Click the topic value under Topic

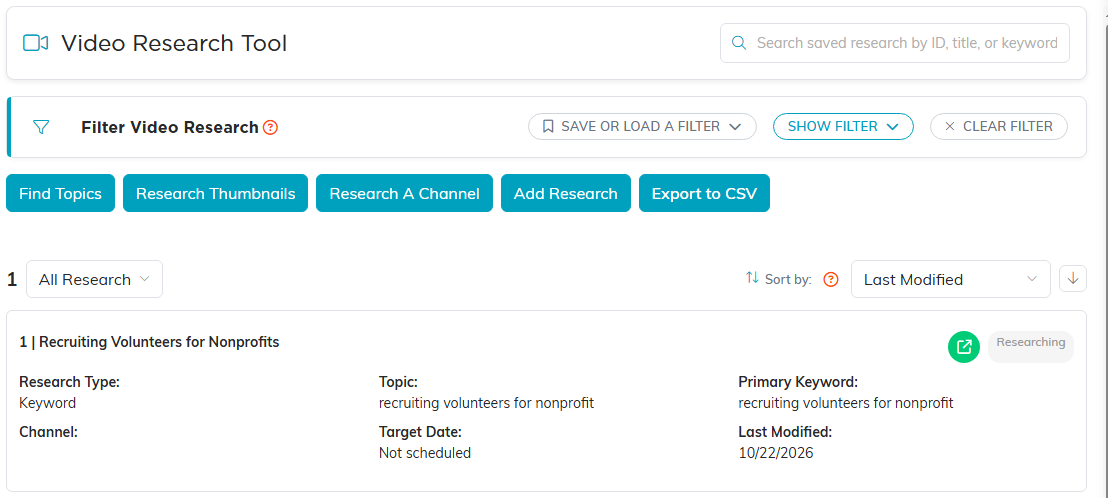(x=486, y=403)
